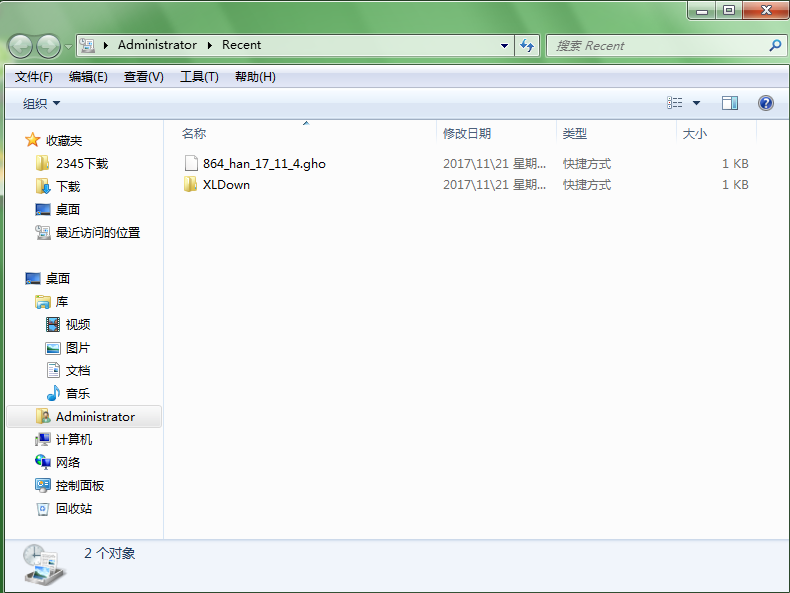Select 计算机 in navigation pane

(x=73, y=439)
